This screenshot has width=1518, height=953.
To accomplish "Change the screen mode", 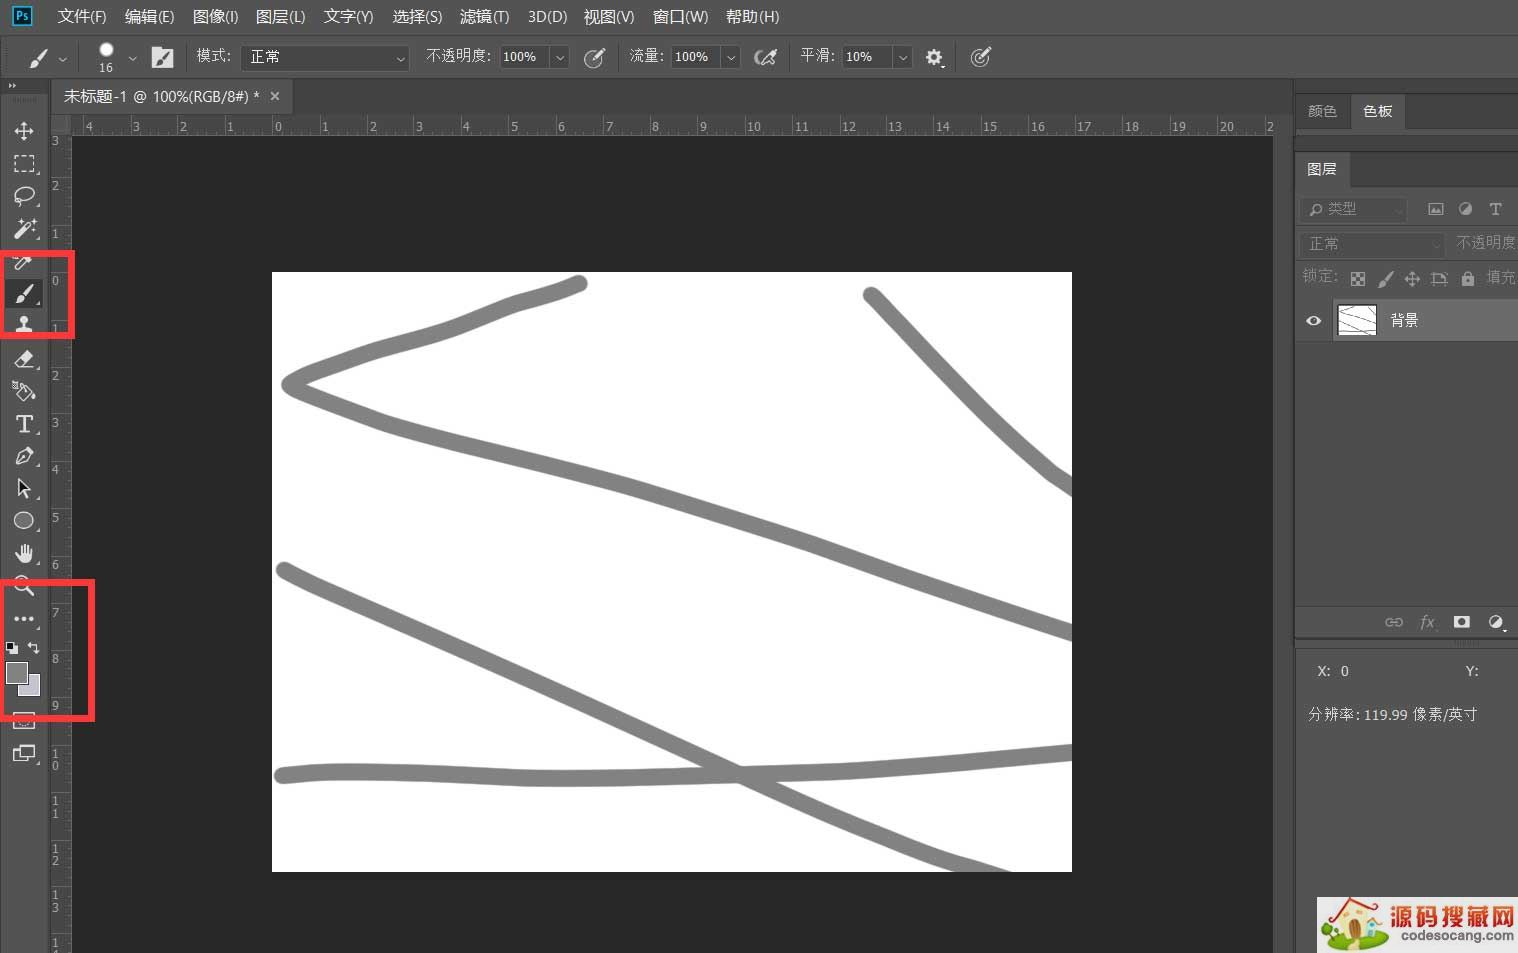I will (x=24, y=753).
